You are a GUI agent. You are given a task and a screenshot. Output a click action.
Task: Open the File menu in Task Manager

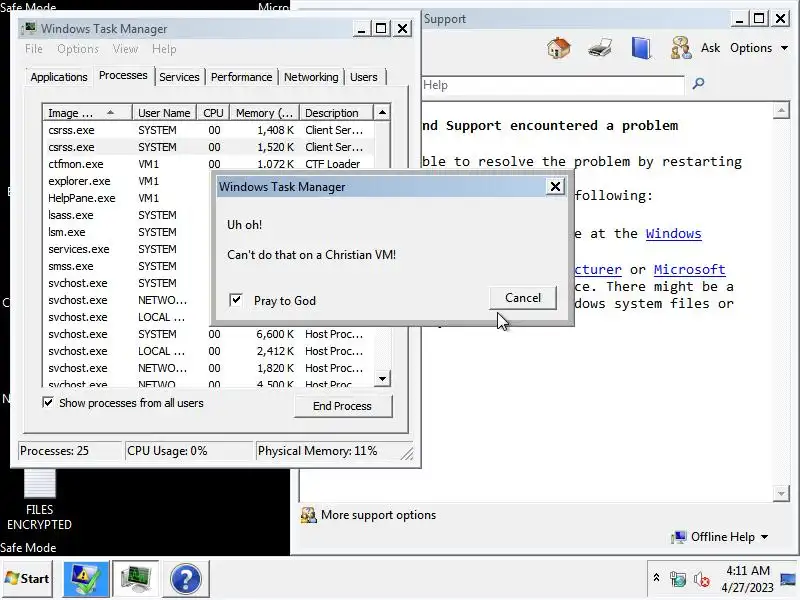[34, 49]
